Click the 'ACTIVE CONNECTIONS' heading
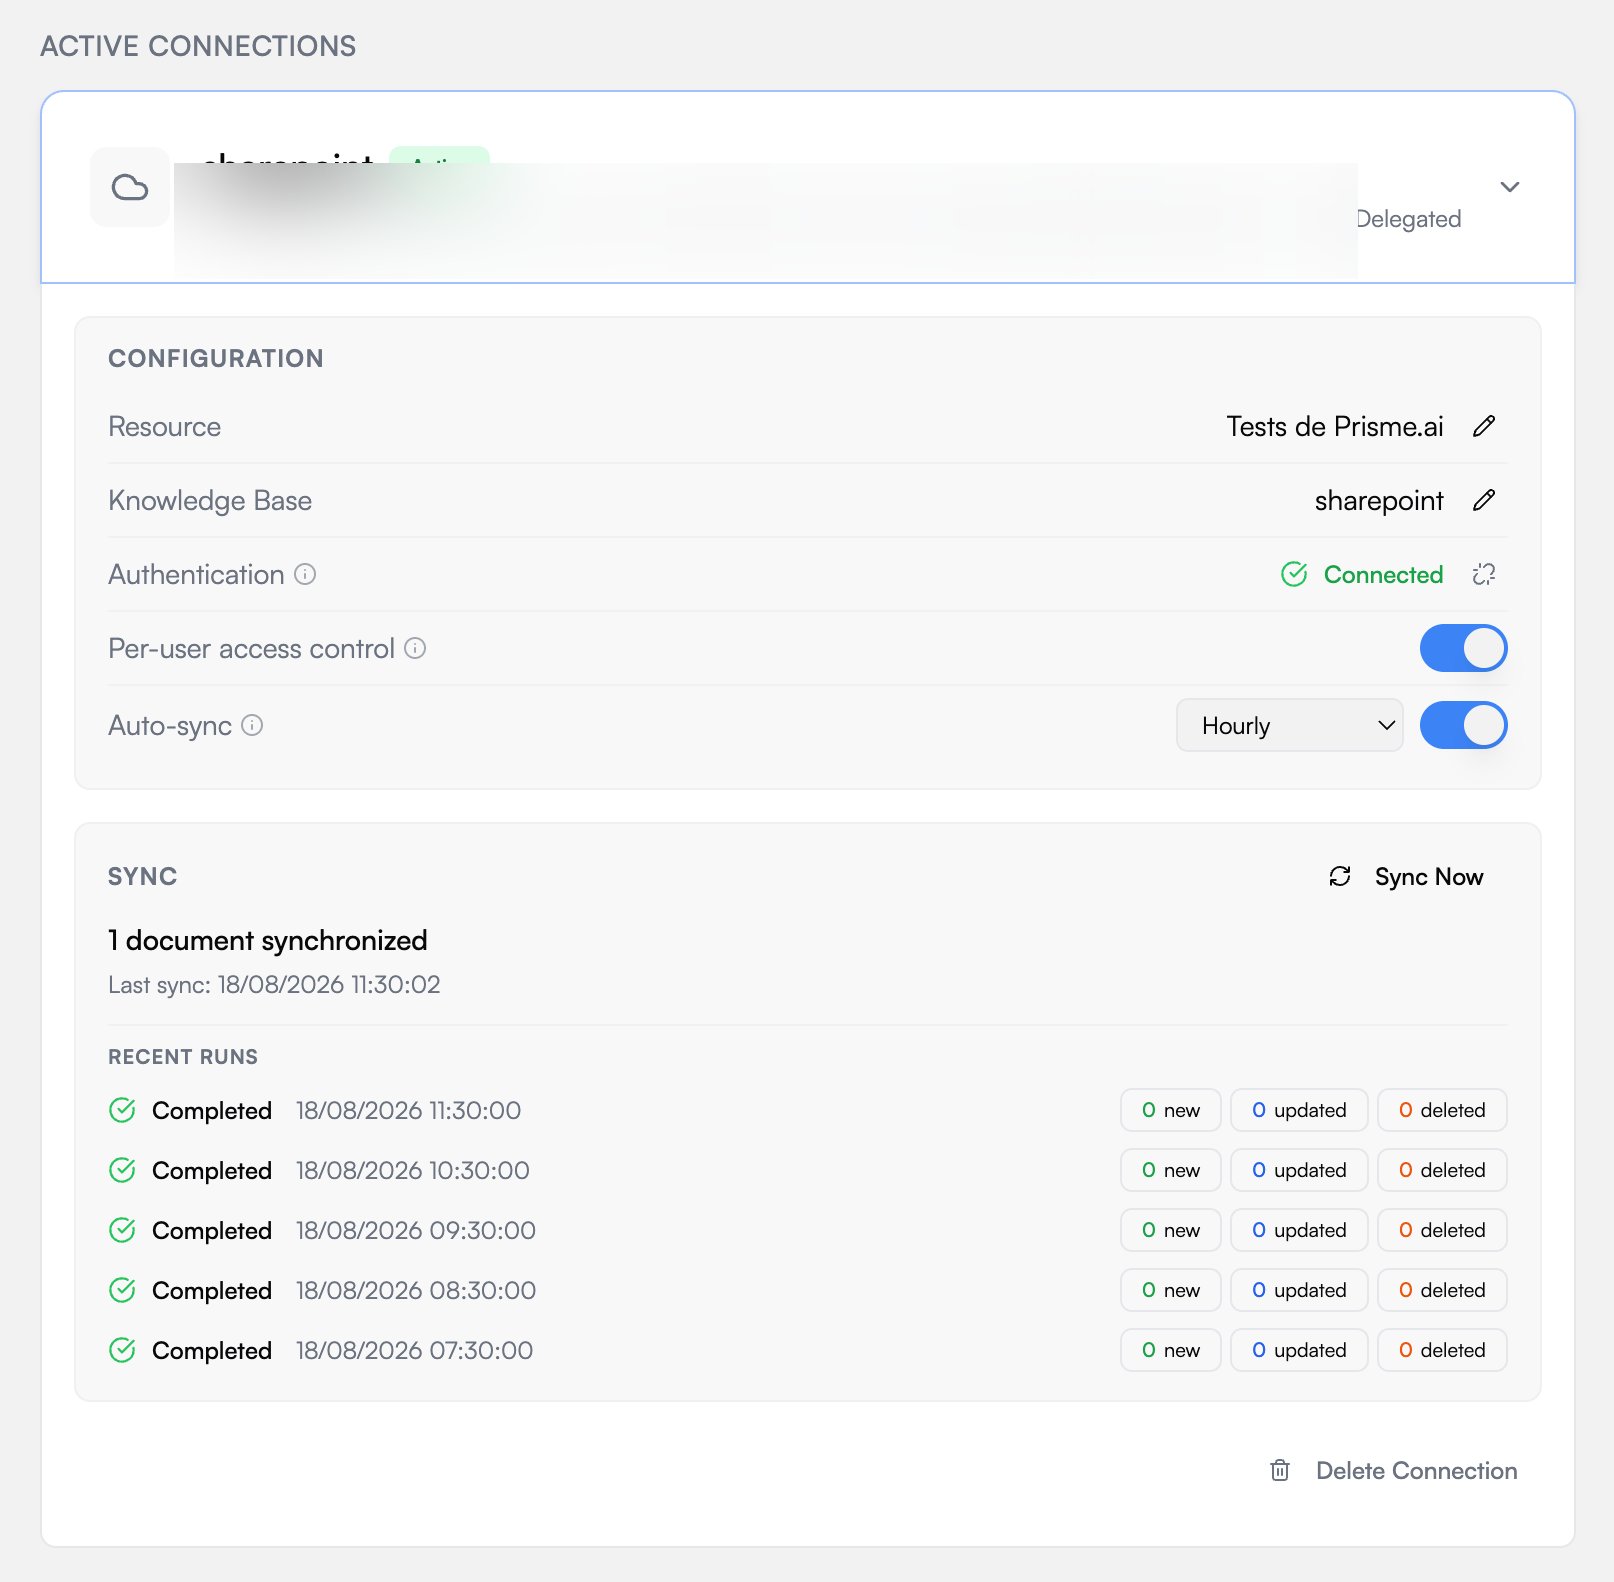This screenshot has height=1582, width=1614. pos(198,46)
